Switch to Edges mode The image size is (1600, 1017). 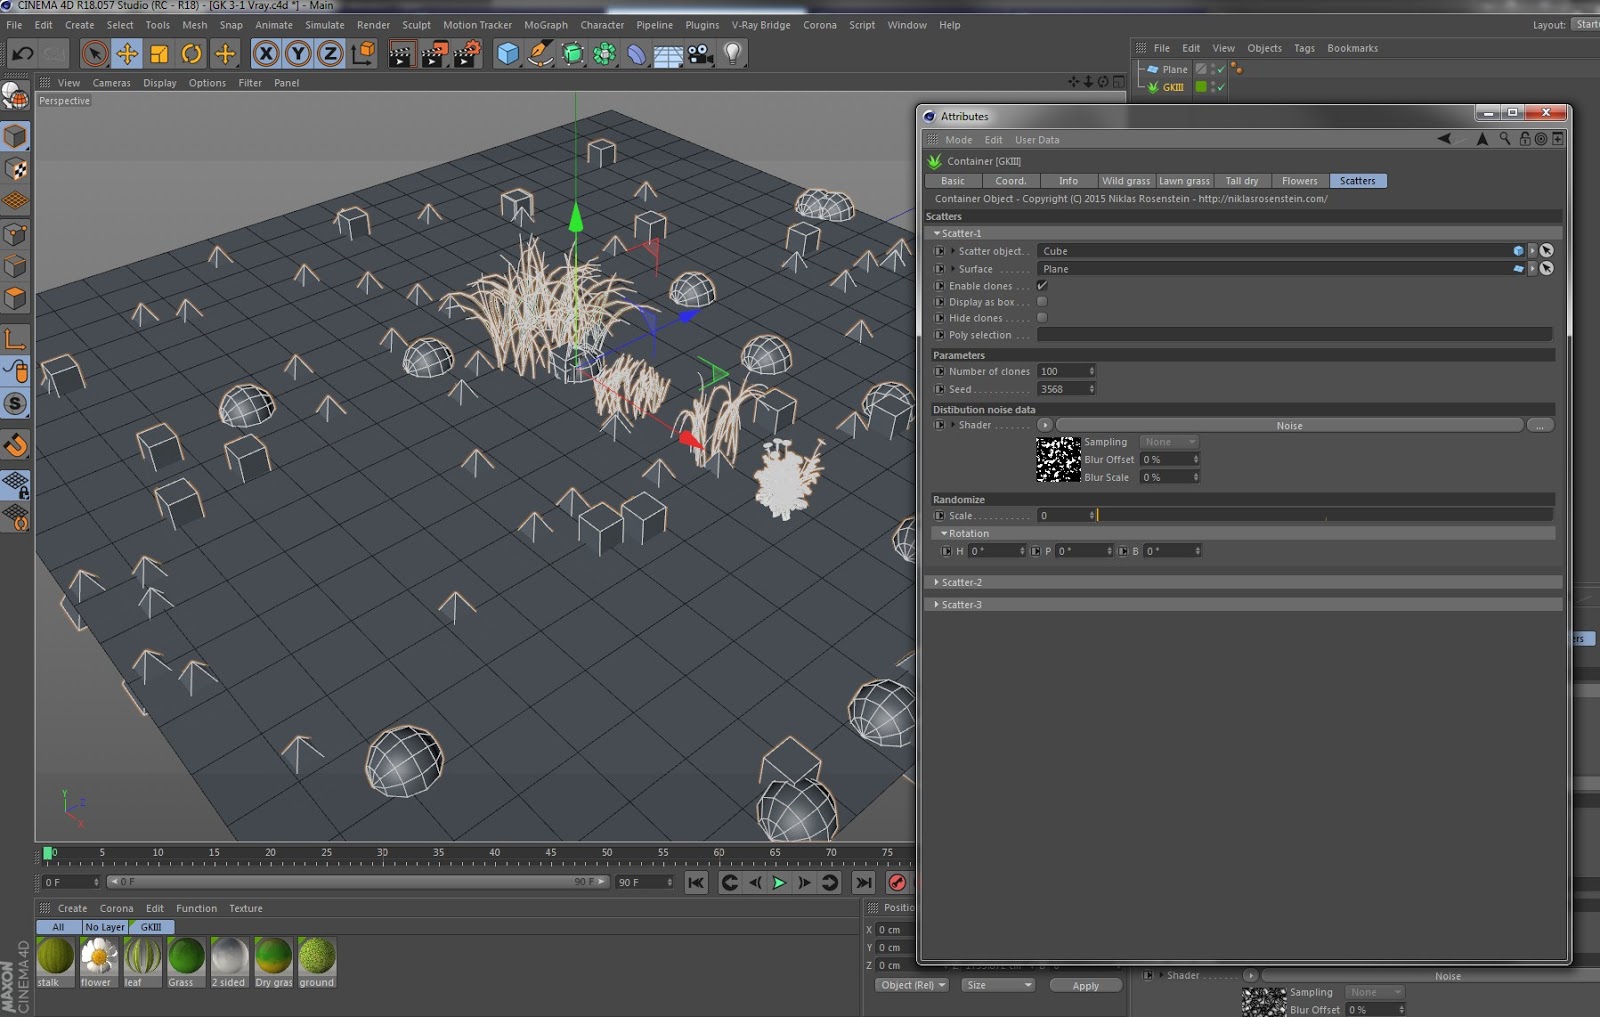[15, 266]
